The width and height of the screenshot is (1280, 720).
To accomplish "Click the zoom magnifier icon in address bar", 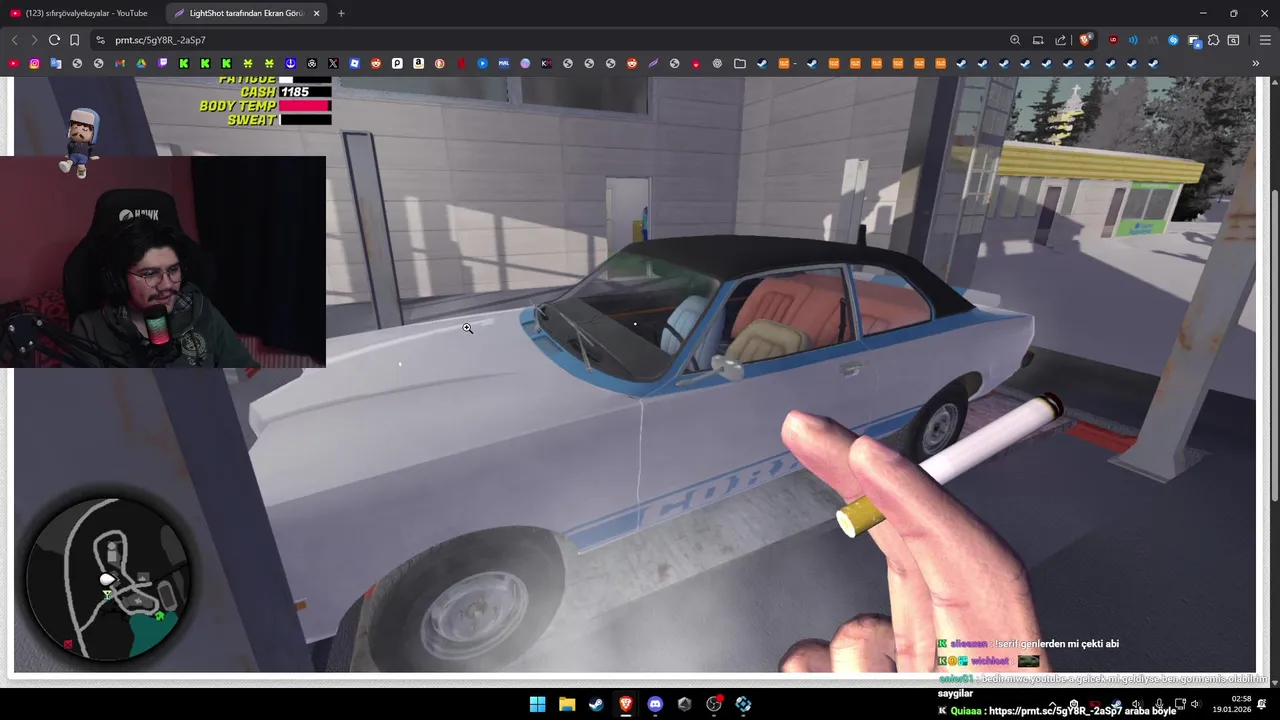I will tap(1015, 40).
